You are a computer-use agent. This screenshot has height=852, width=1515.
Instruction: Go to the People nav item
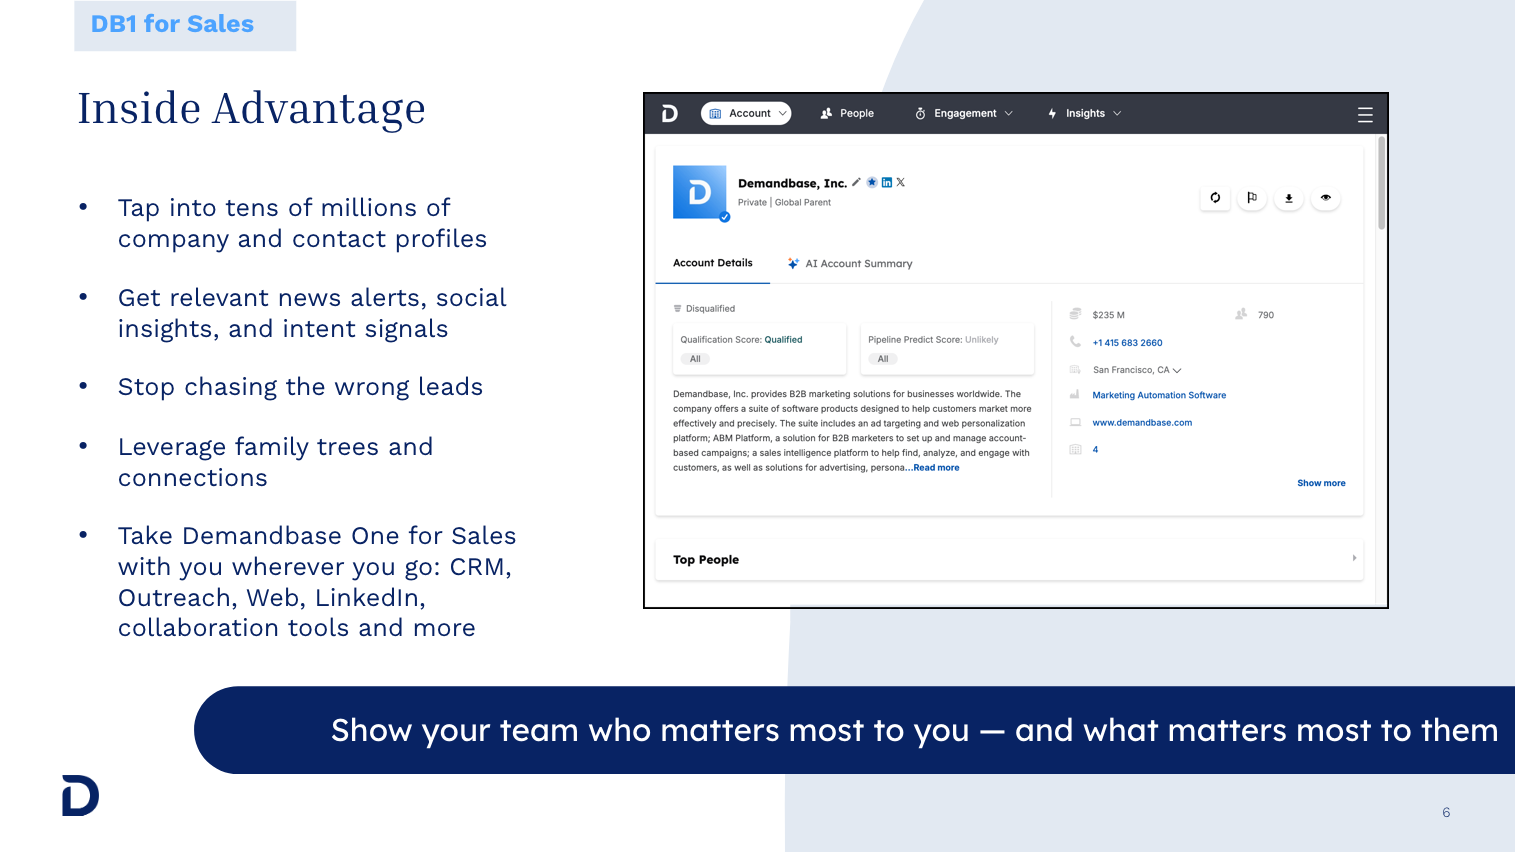pos(847,114)
